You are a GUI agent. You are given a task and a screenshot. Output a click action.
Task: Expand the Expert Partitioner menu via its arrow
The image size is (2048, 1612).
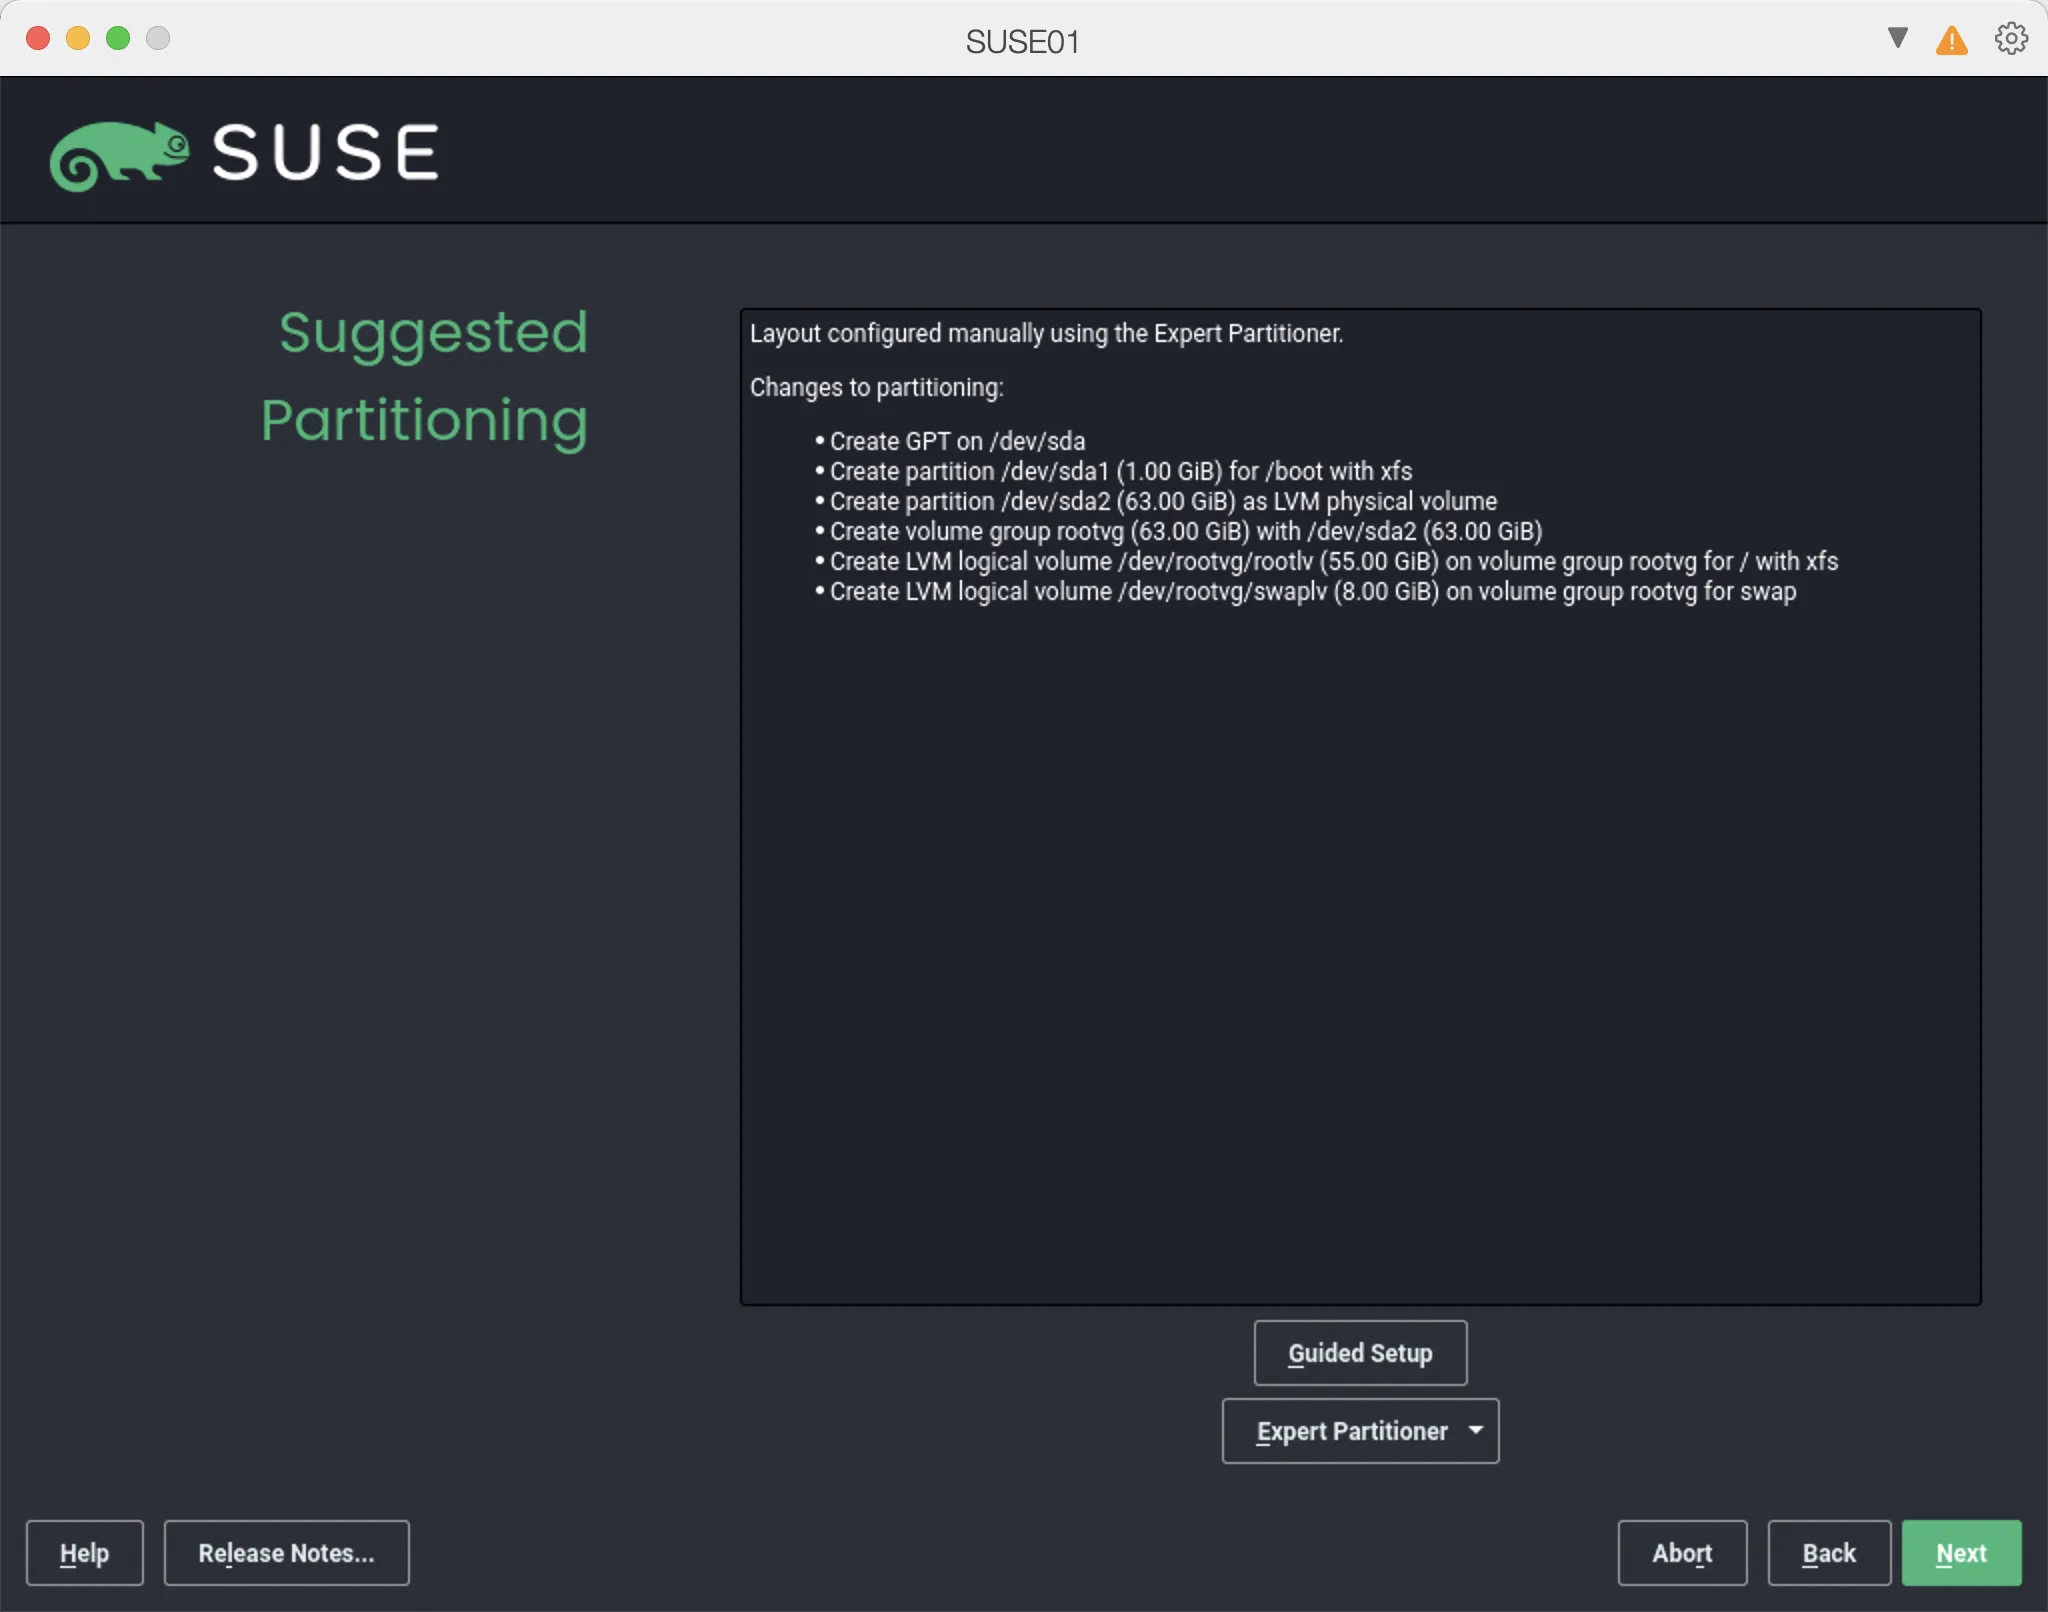point(1477,1431)
